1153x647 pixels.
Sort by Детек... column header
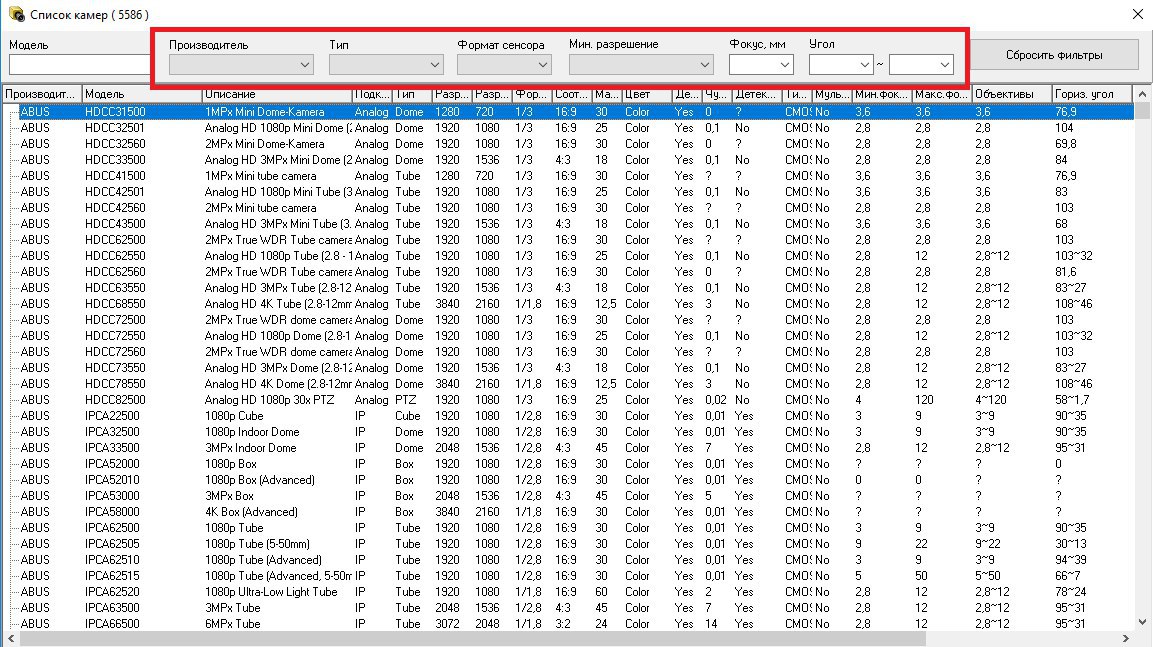coord(757,94)
